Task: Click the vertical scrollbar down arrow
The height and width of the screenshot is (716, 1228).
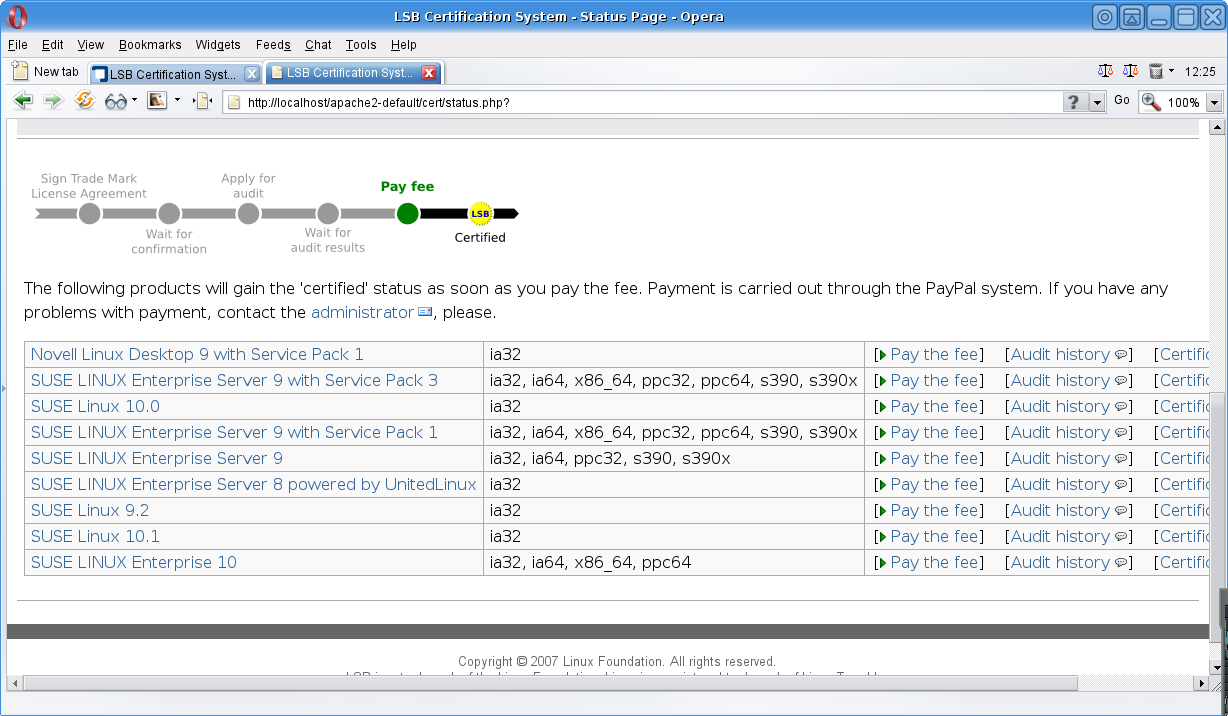Action: point(1217,667)
